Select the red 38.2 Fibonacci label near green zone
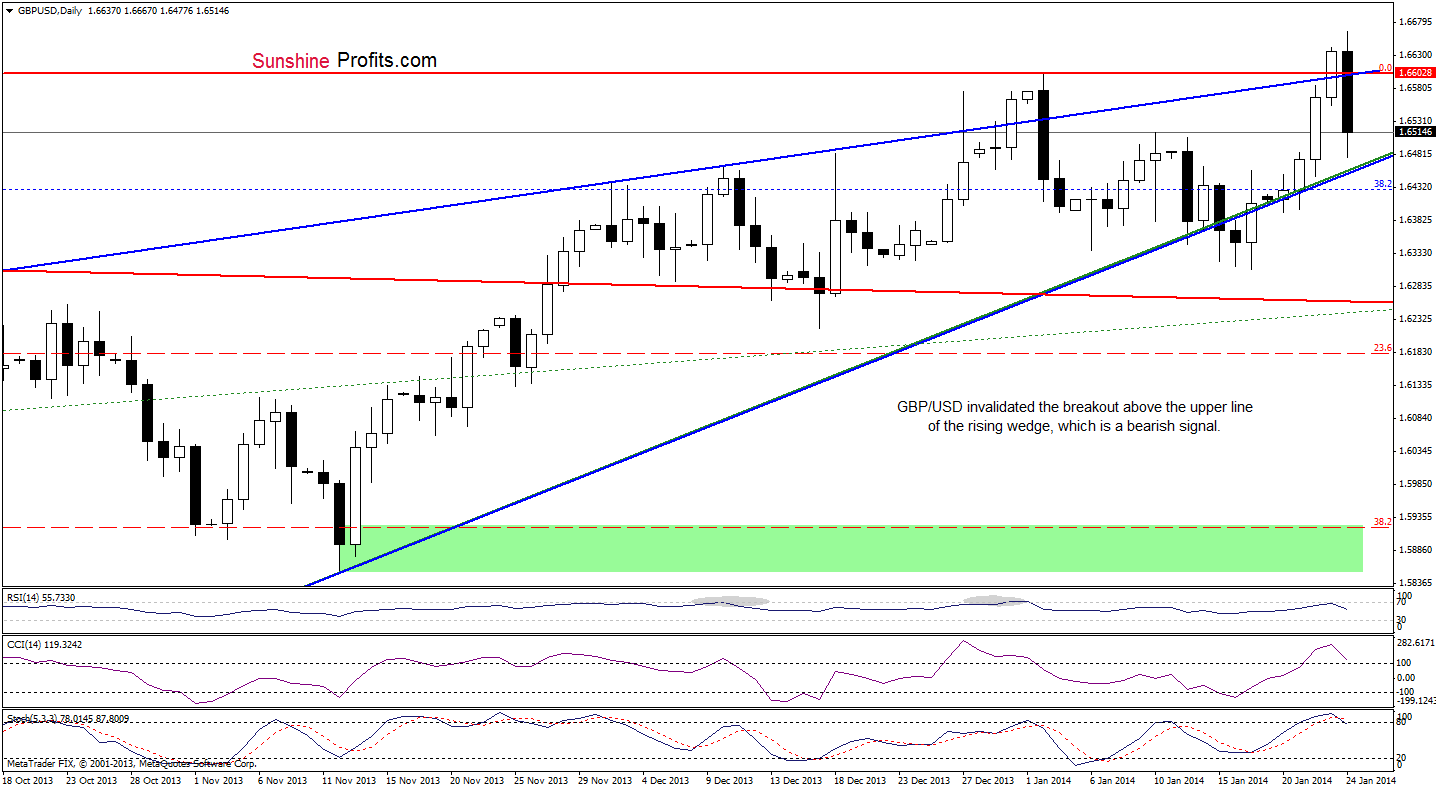The height and width of the screenshot is (789, 1436). (1383, 521)
